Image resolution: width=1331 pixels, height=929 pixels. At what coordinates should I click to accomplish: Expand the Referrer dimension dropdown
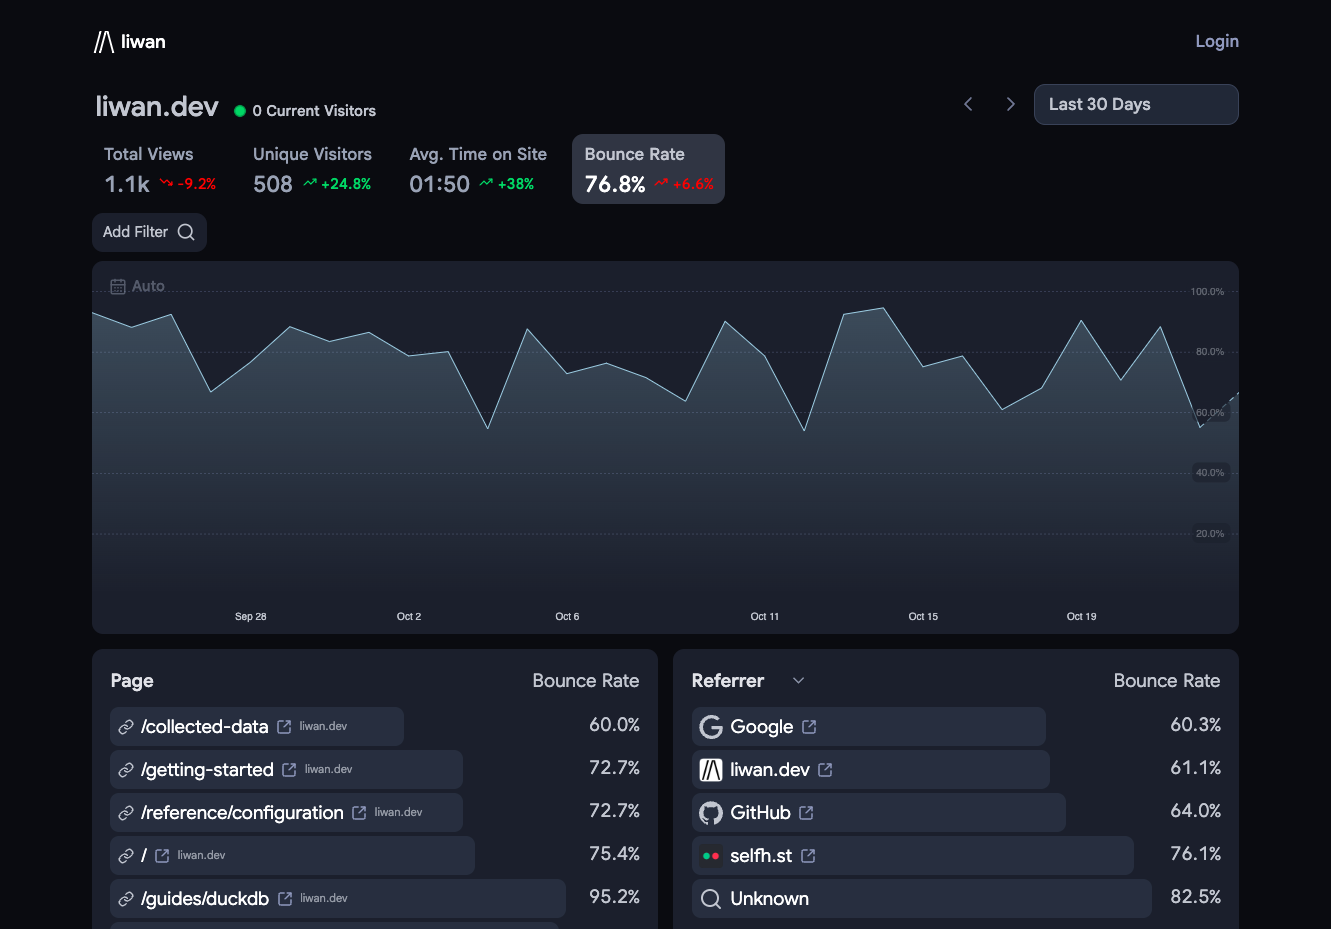point(798,681)
